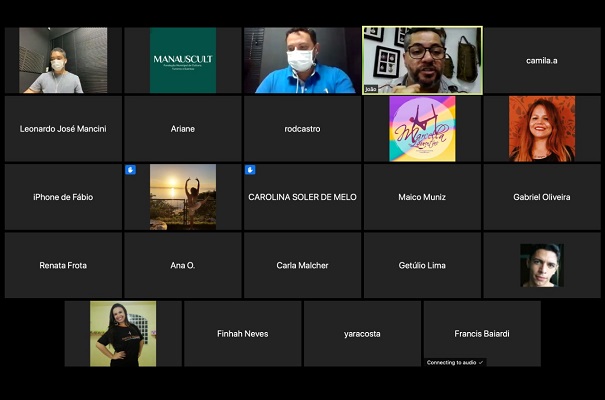Select João's highlighted speaker video

click(x=422, y=60)
